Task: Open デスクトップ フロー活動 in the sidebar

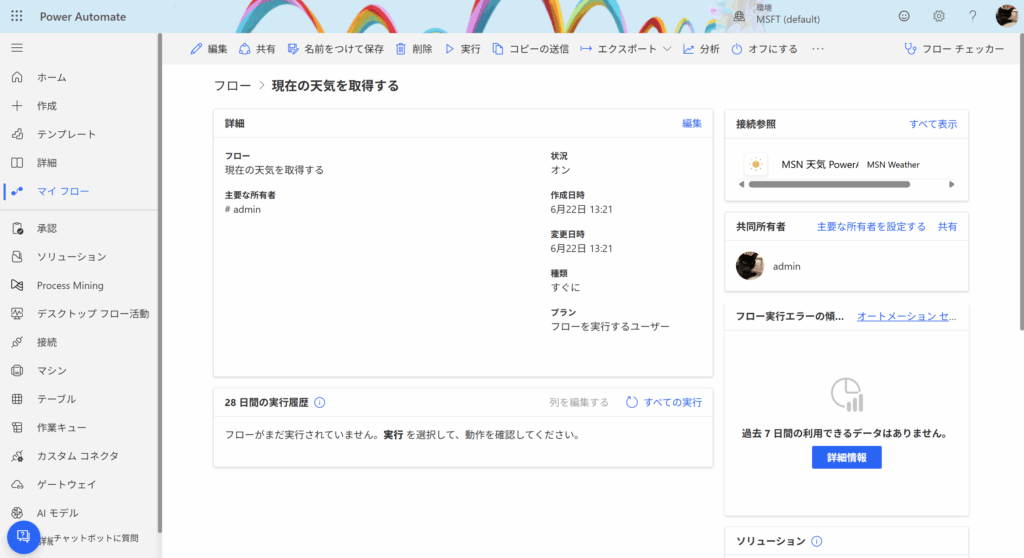Action: [79, 314]
